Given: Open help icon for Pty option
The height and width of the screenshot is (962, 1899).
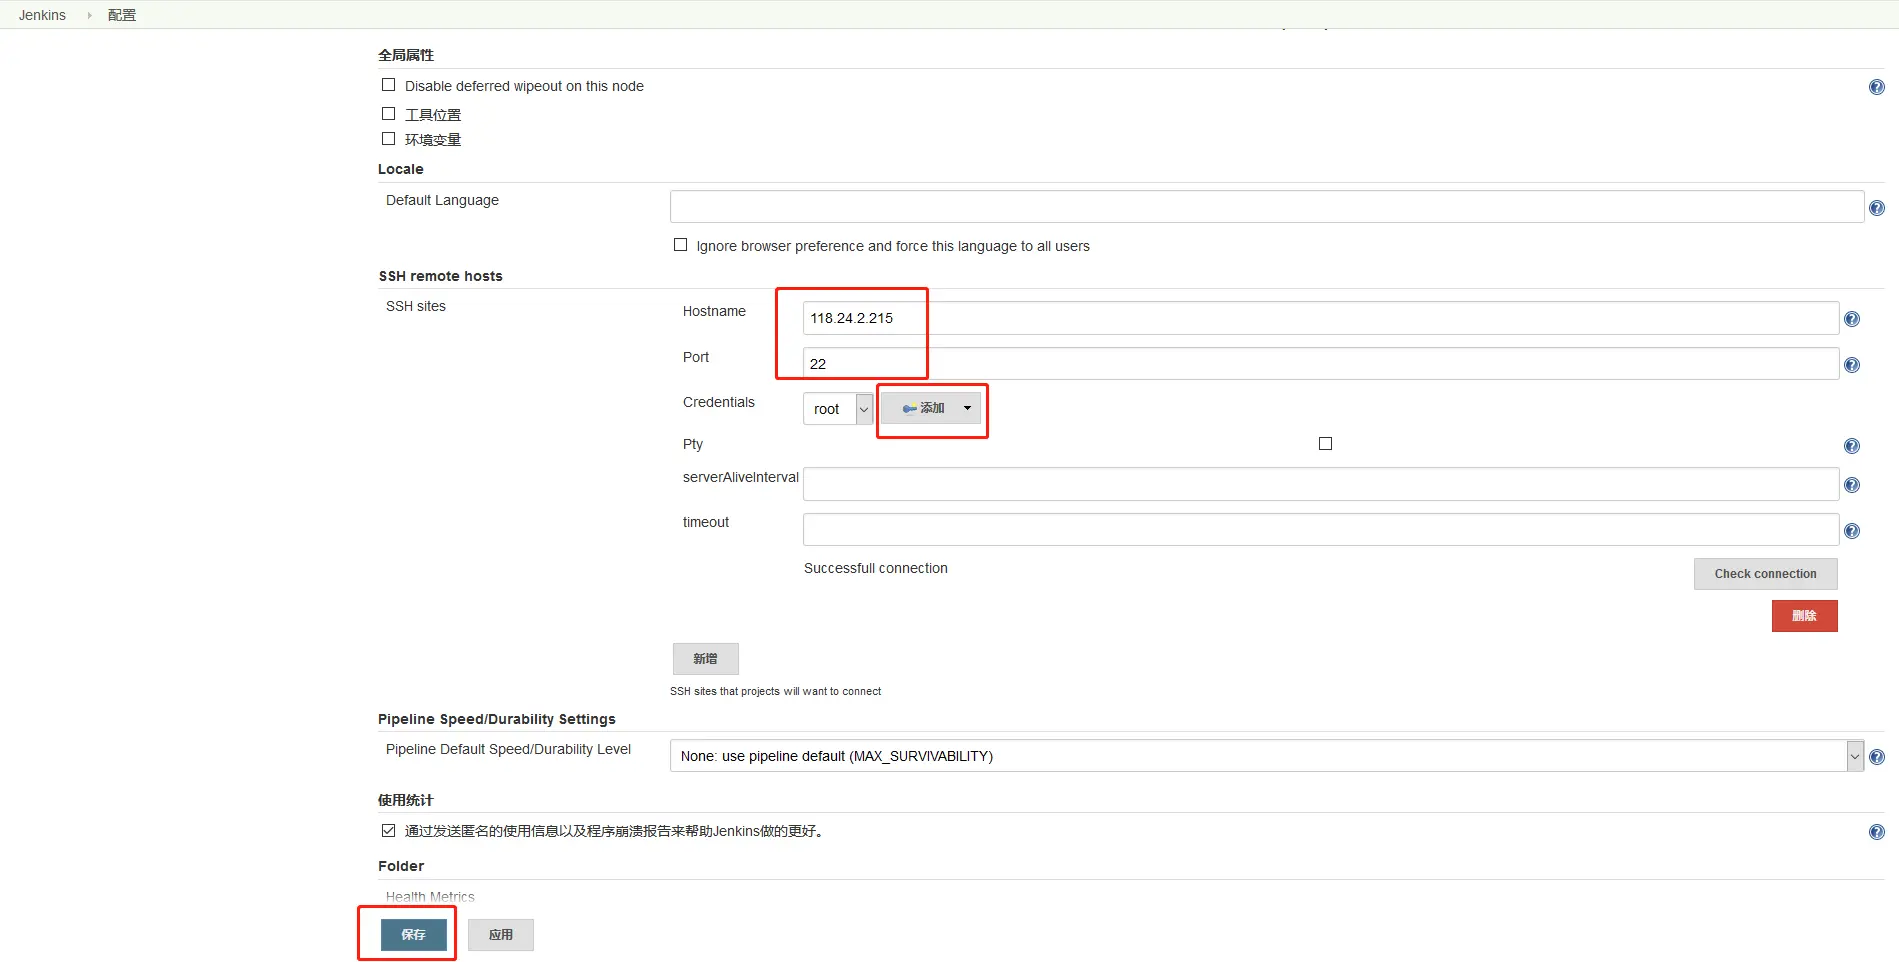Looking at the screenshot, I should (x=1852, y=446).
